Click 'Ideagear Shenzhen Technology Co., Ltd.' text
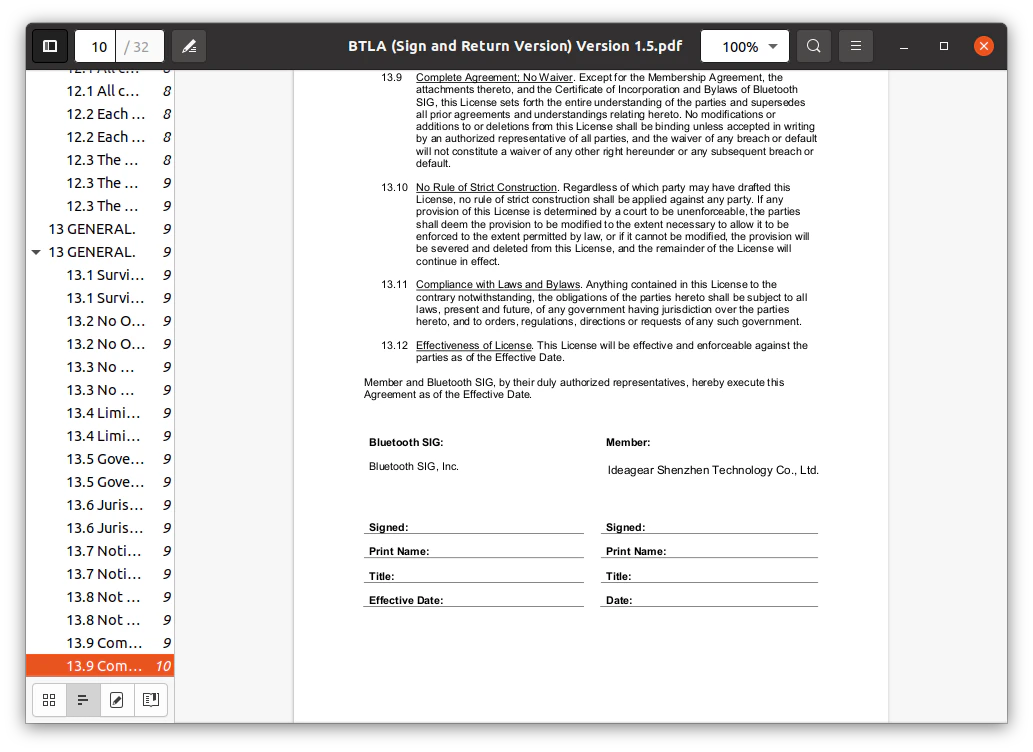Image resolution: width=1033 pixels, height=752 pixels. click(x=713, y=470)
